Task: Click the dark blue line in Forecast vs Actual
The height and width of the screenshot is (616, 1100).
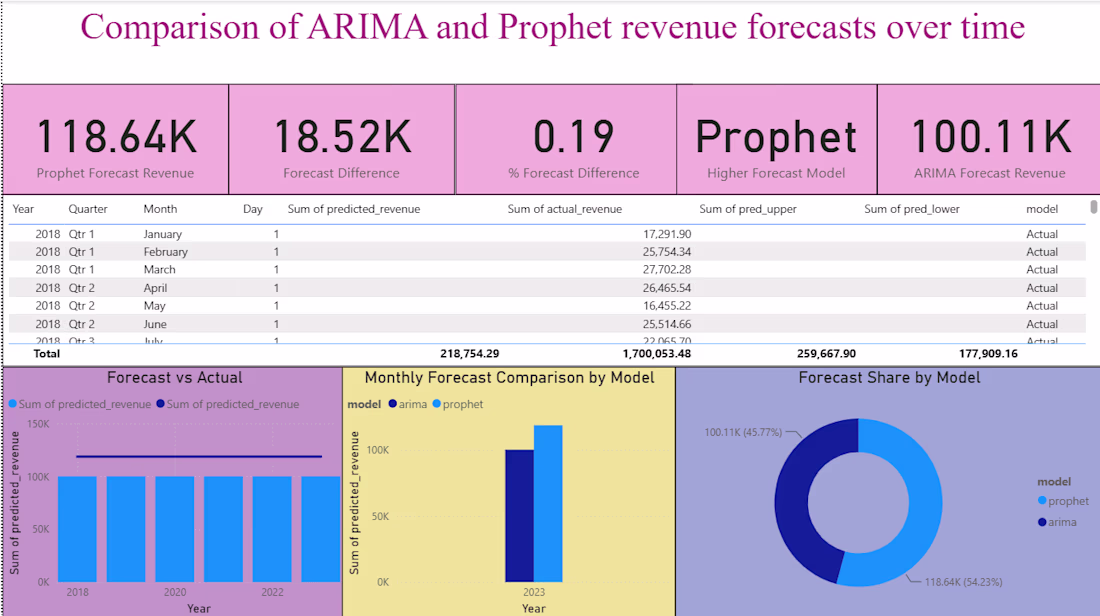Action: coord(199,457)
